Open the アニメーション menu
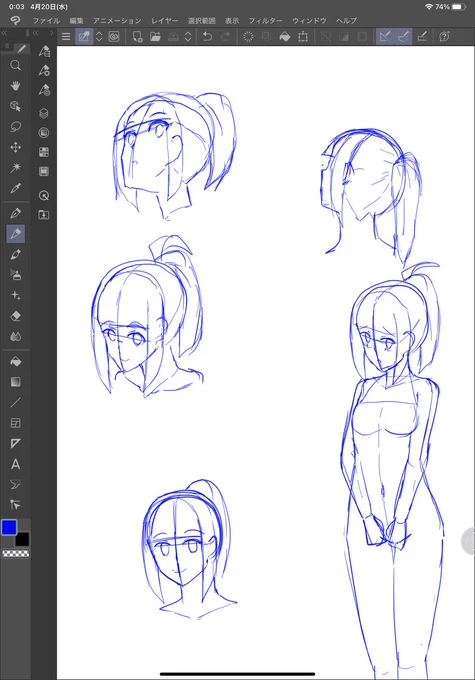 (117, 20)
